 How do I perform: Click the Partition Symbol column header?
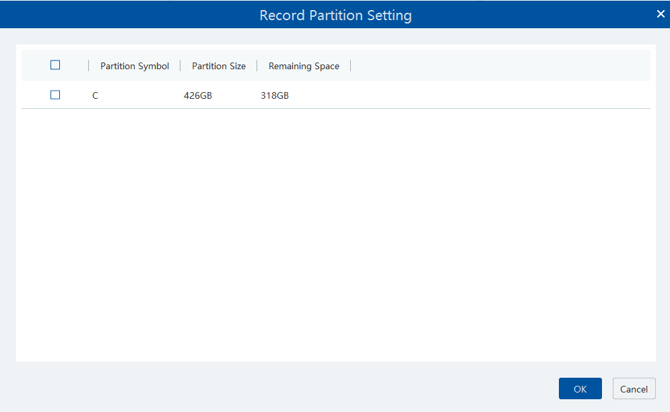point(134,66)
